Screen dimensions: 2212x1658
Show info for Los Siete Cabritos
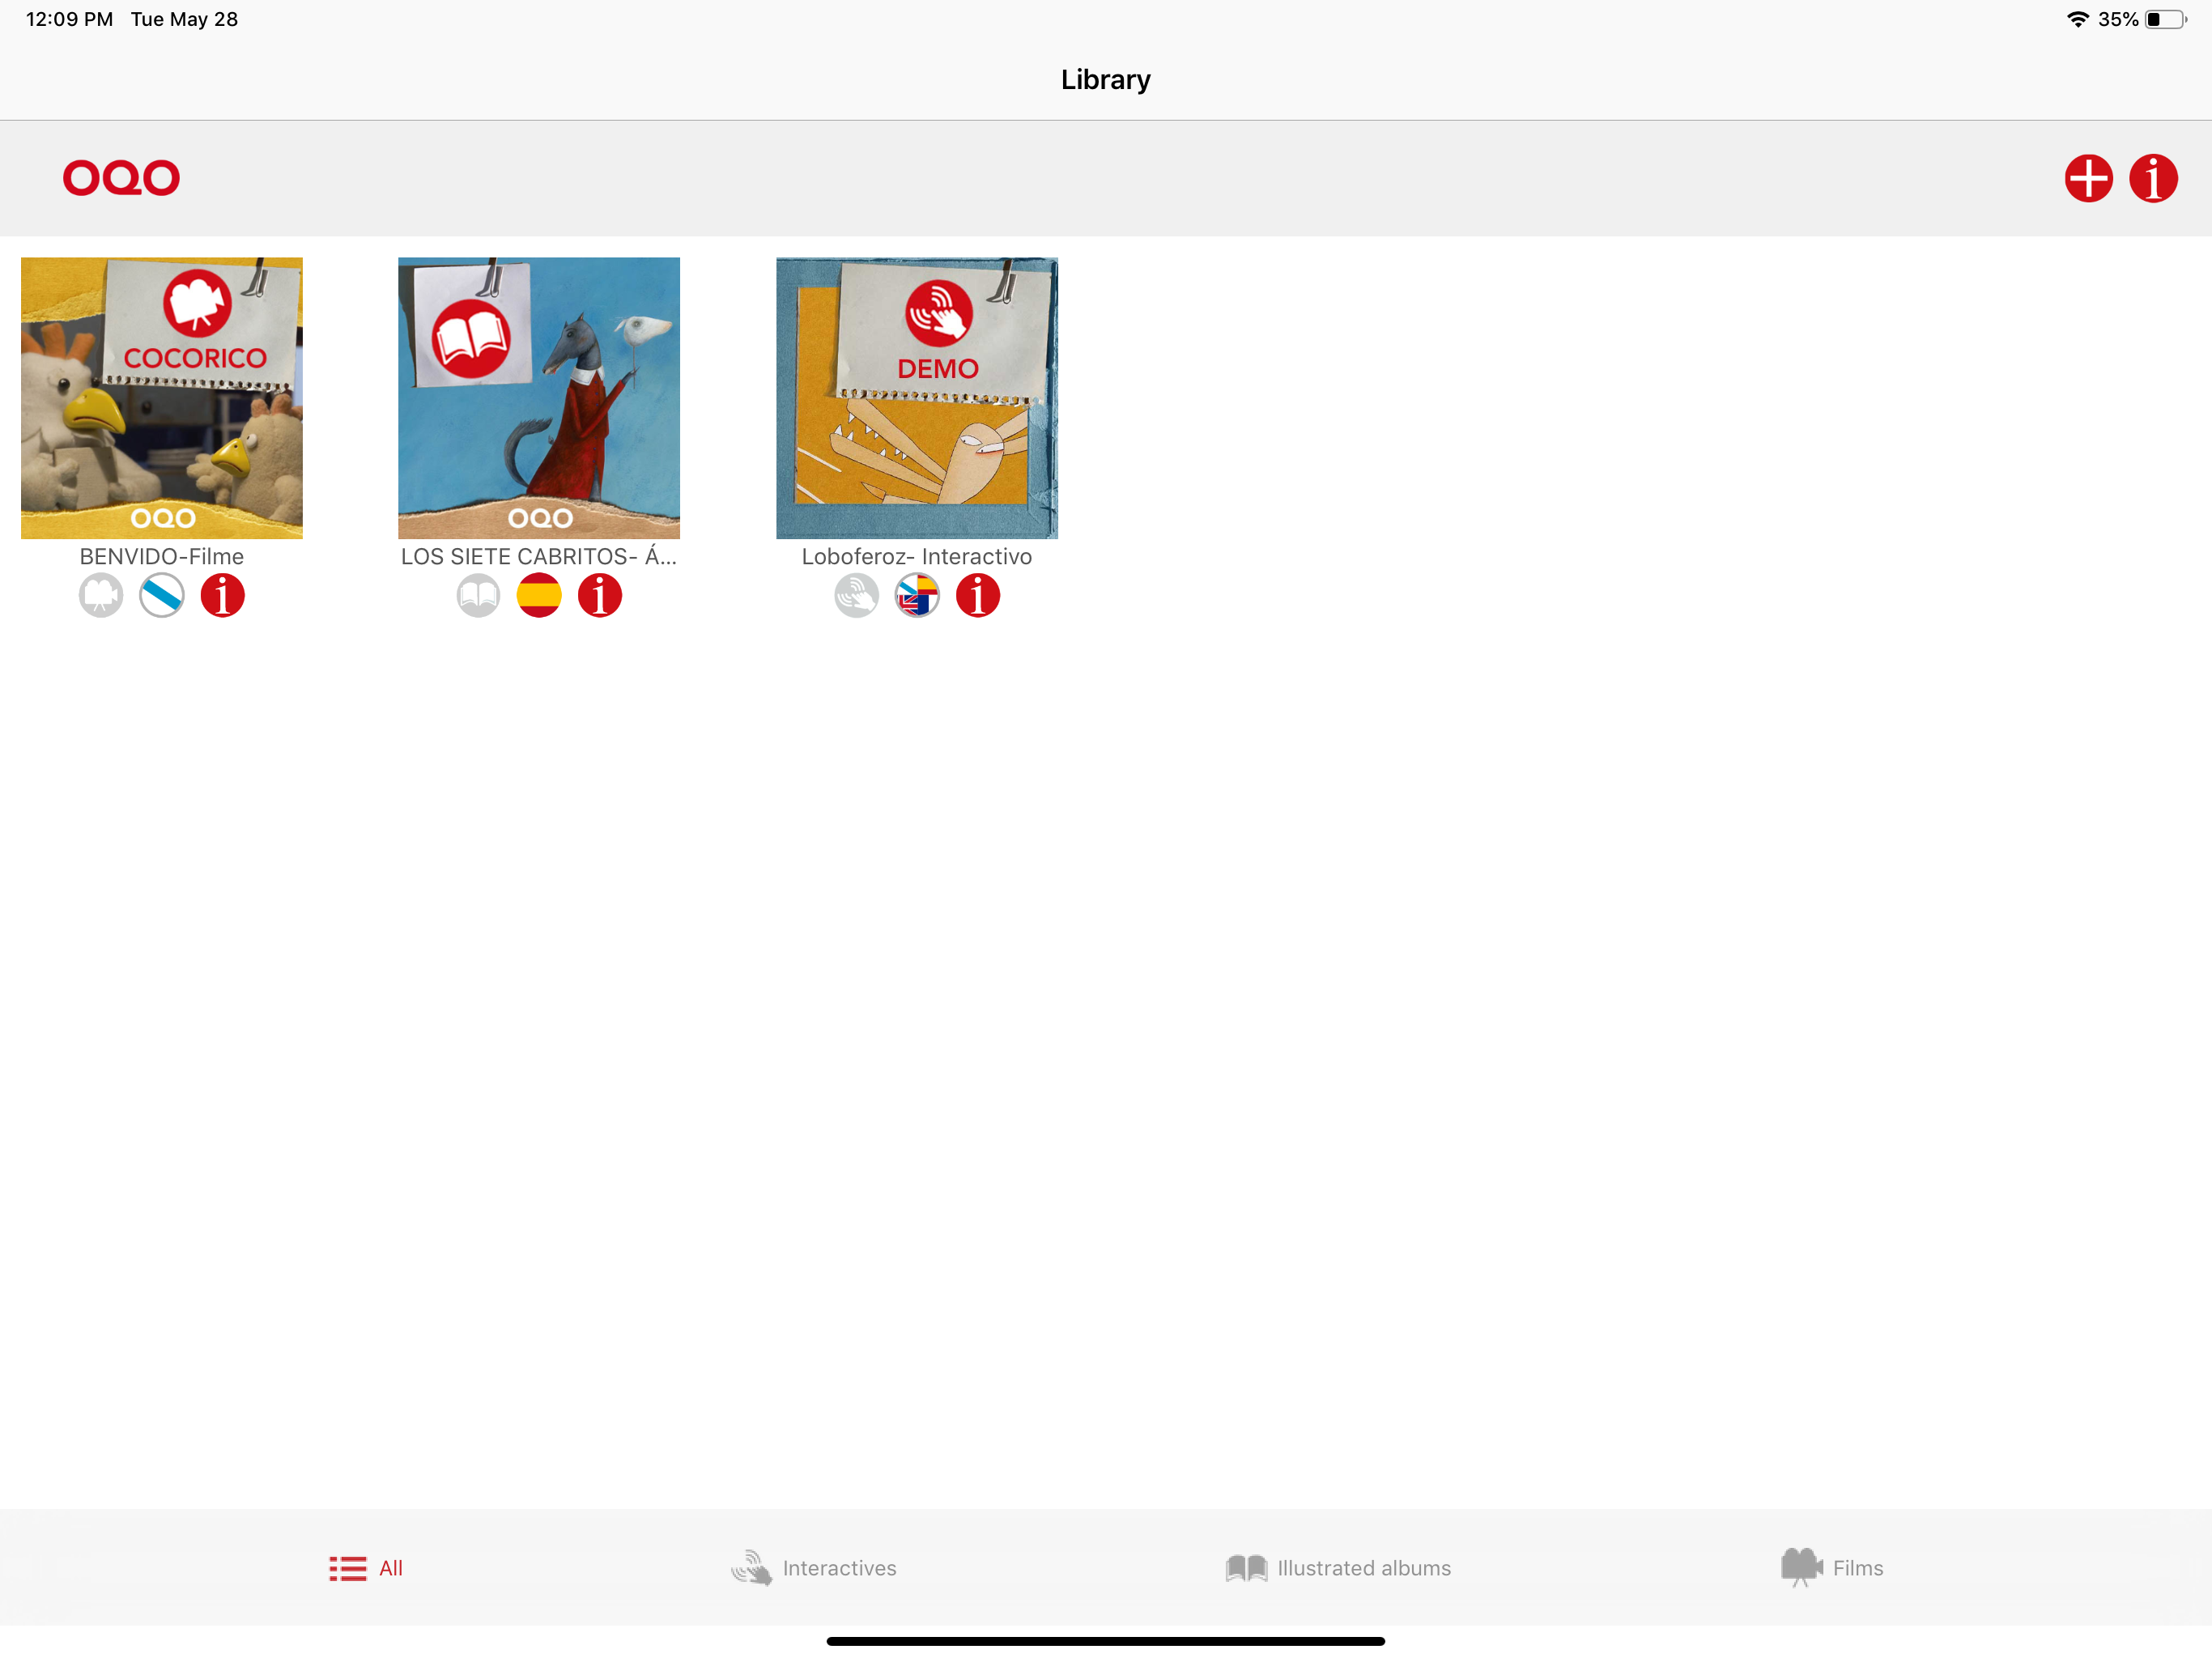(x=600, y=596)
